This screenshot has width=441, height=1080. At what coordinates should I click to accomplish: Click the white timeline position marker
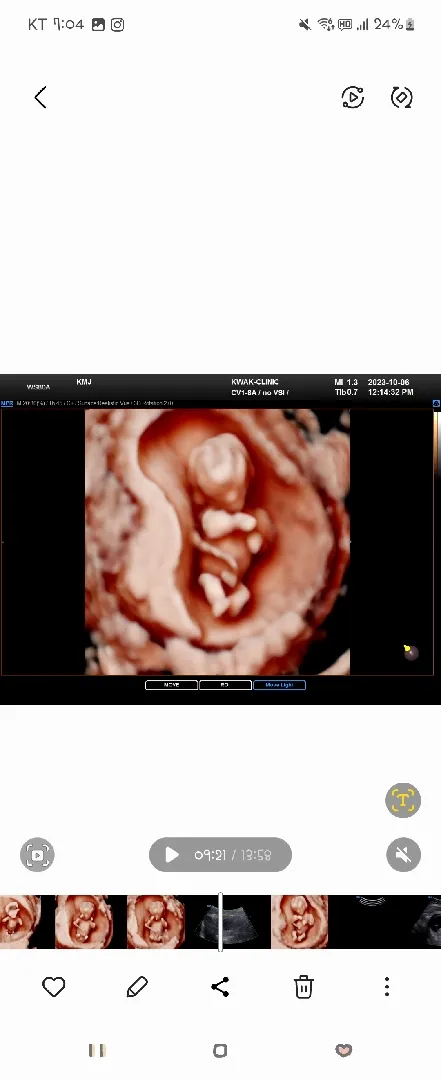[x=220, y=922]
